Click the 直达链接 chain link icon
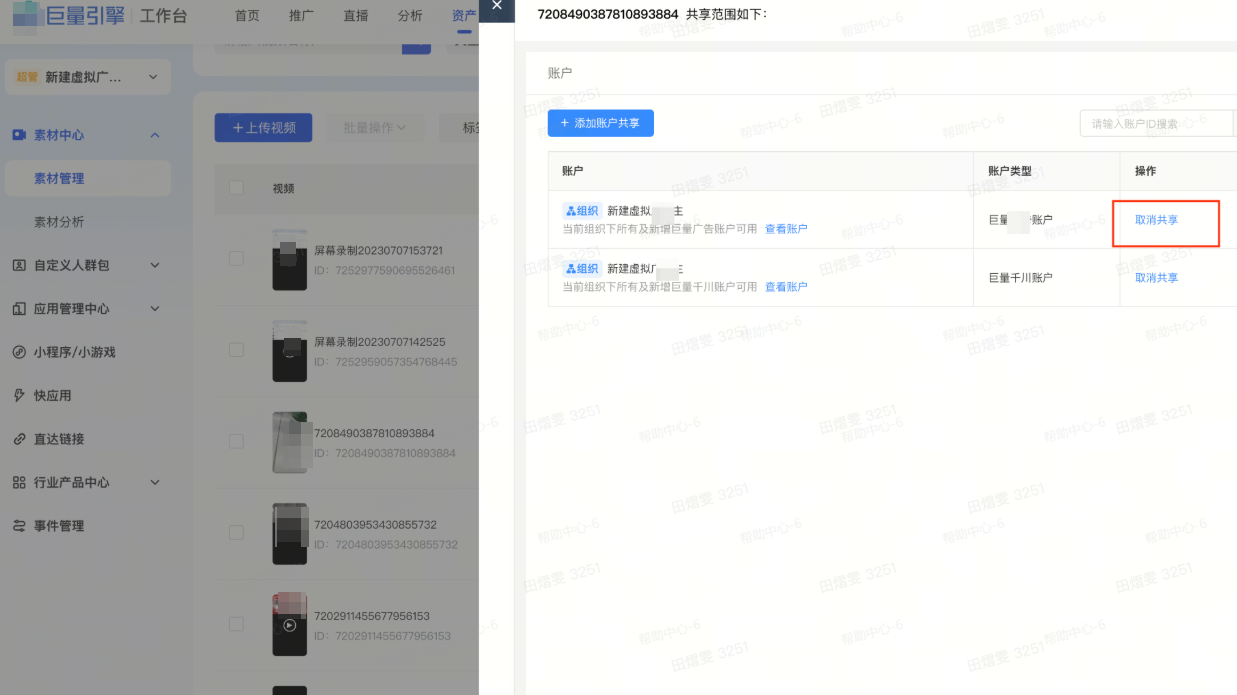Screen dimensions: 1237x695 (19, 439)
